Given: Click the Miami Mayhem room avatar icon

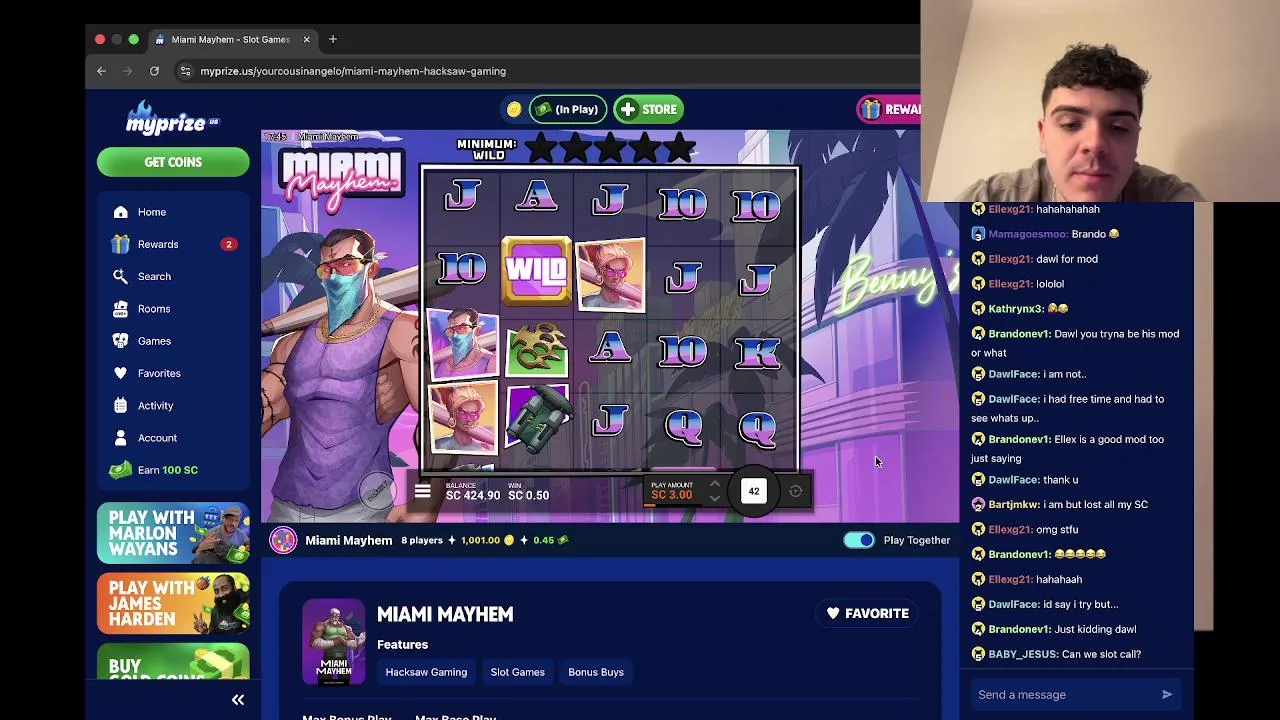Looking at the screenshot, I should pos(283,540).
